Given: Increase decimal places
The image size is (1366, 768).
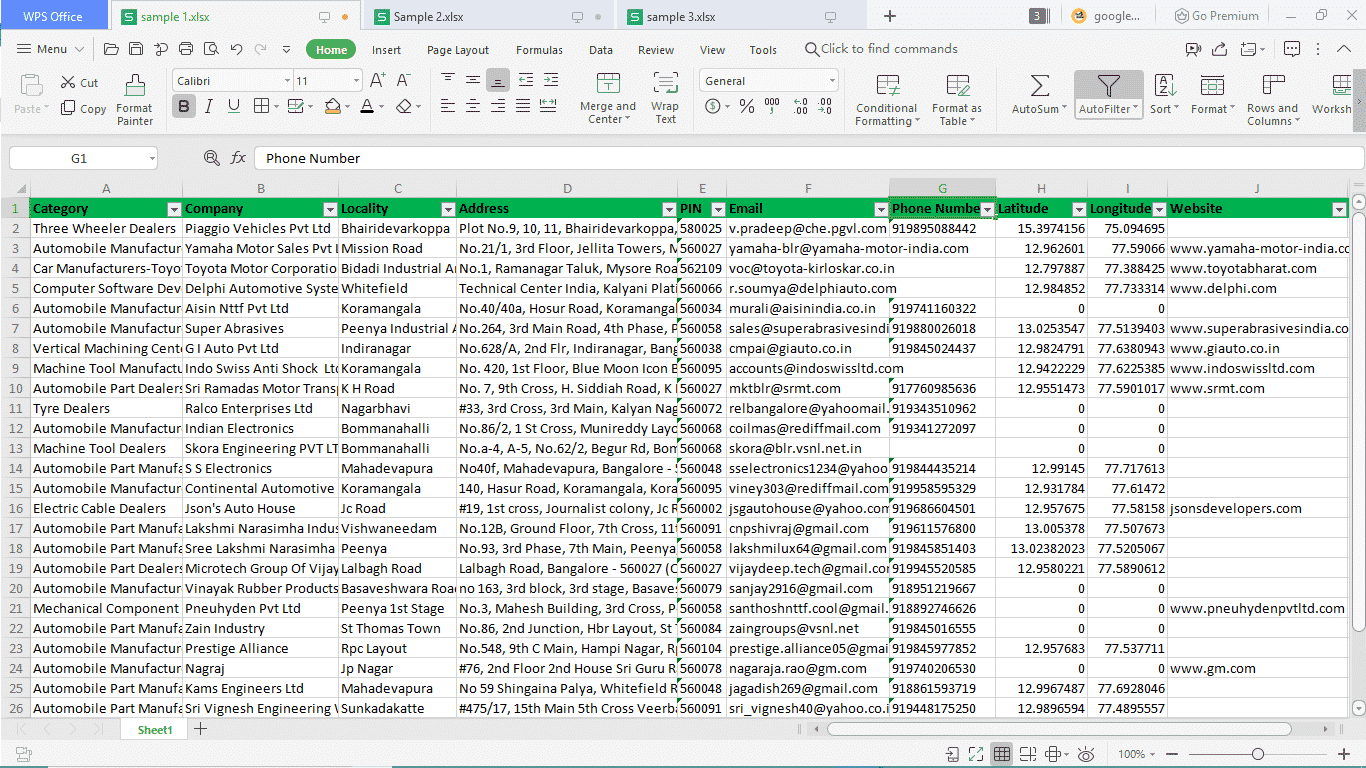Looking at the screenshot, I should tap(799, 106).
